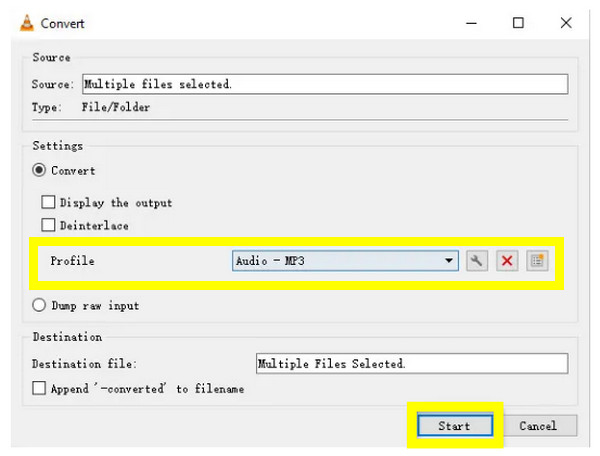Click the Source field showing Multiple files selected
This screenshot has height=456, width=600.
(325, 84)
